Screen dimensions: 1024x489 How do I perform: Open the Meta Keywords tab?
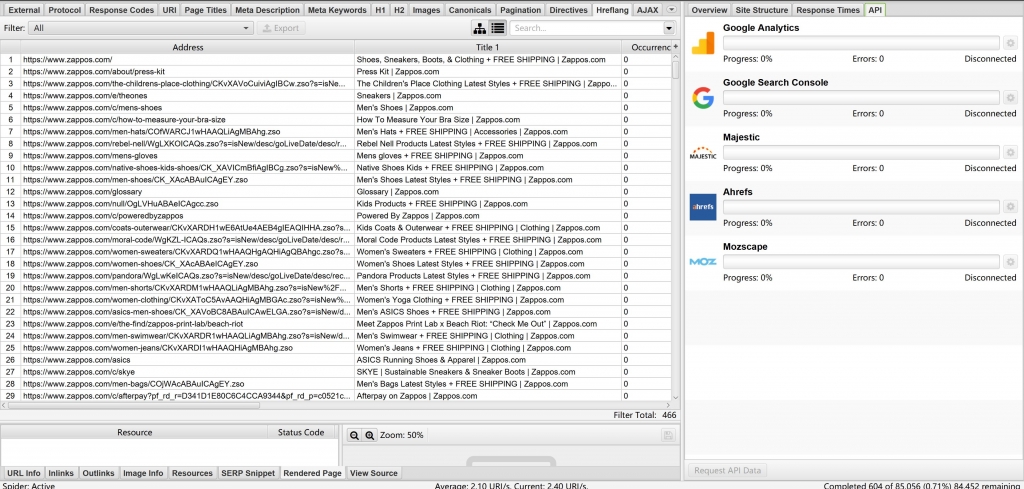(x=337, y=10)
